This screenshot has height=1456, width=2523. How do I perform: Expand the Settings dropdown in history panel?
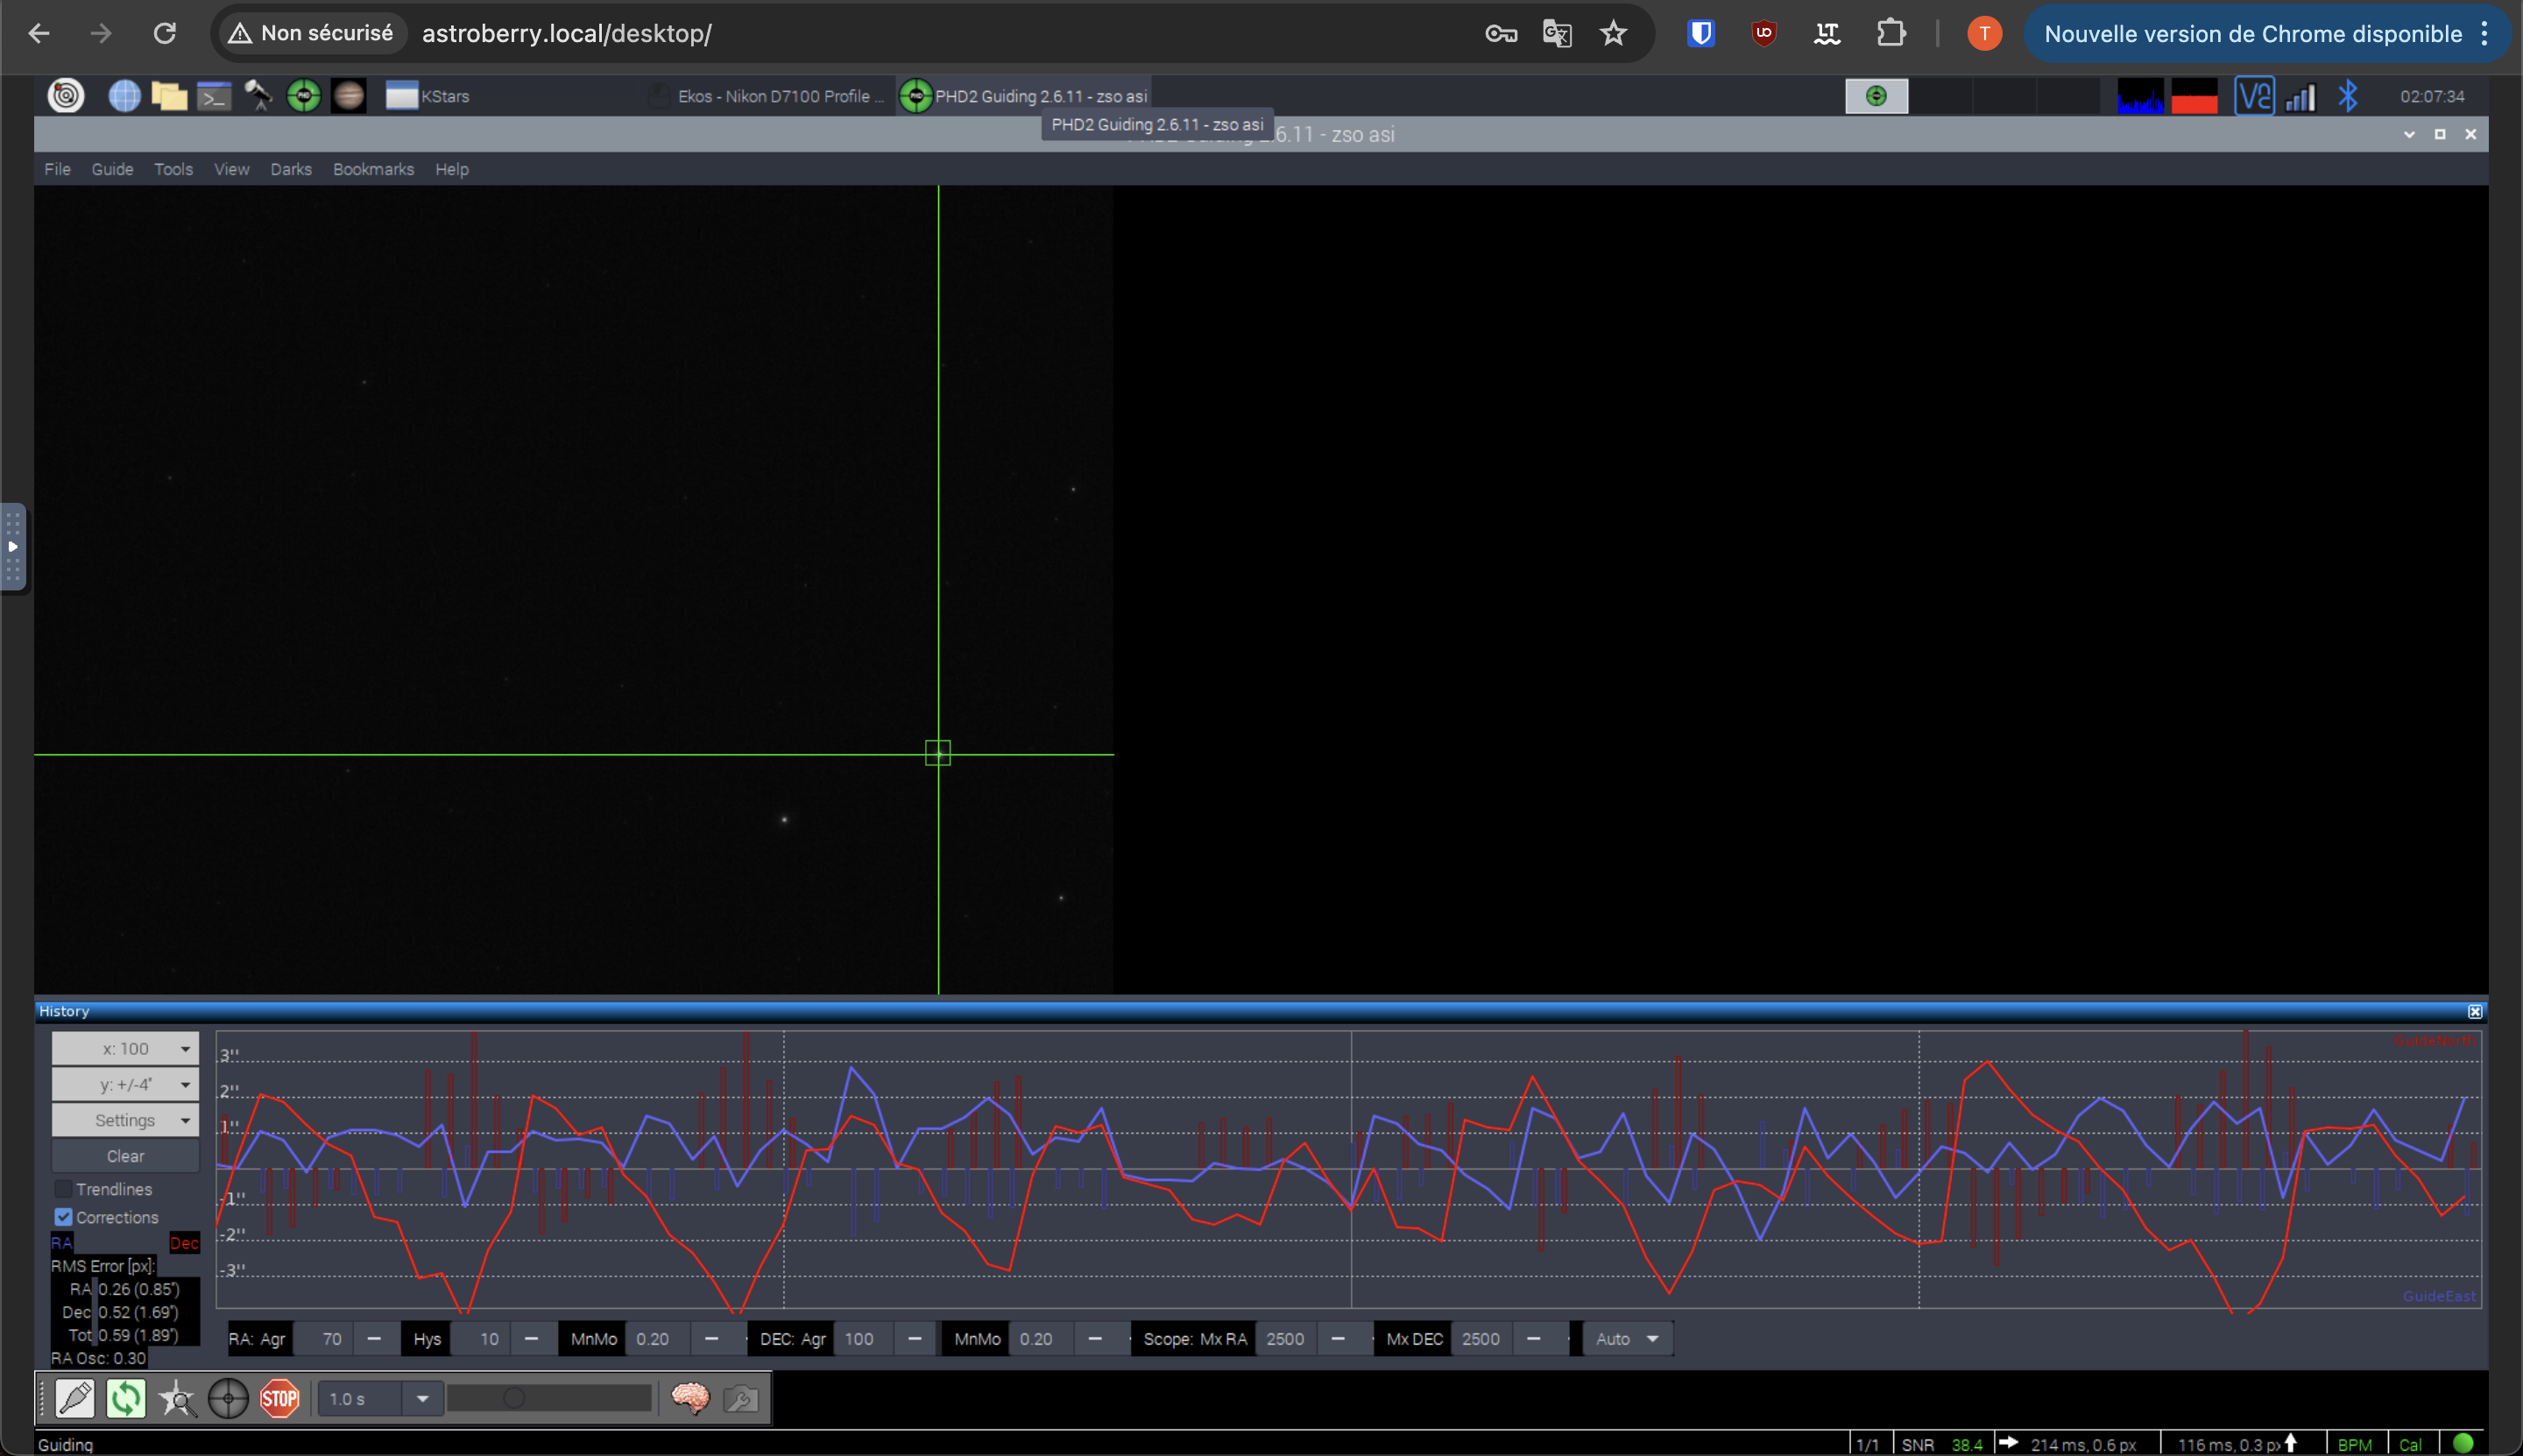124,1120
